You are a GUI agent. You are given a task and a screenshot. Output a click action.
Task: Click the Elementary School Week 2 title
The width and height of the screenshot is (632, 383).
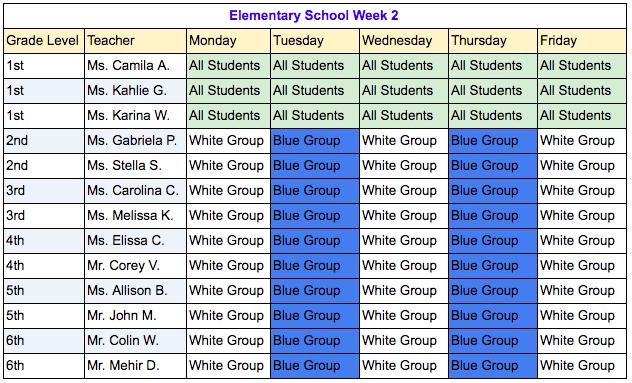[x=314, y=15]
